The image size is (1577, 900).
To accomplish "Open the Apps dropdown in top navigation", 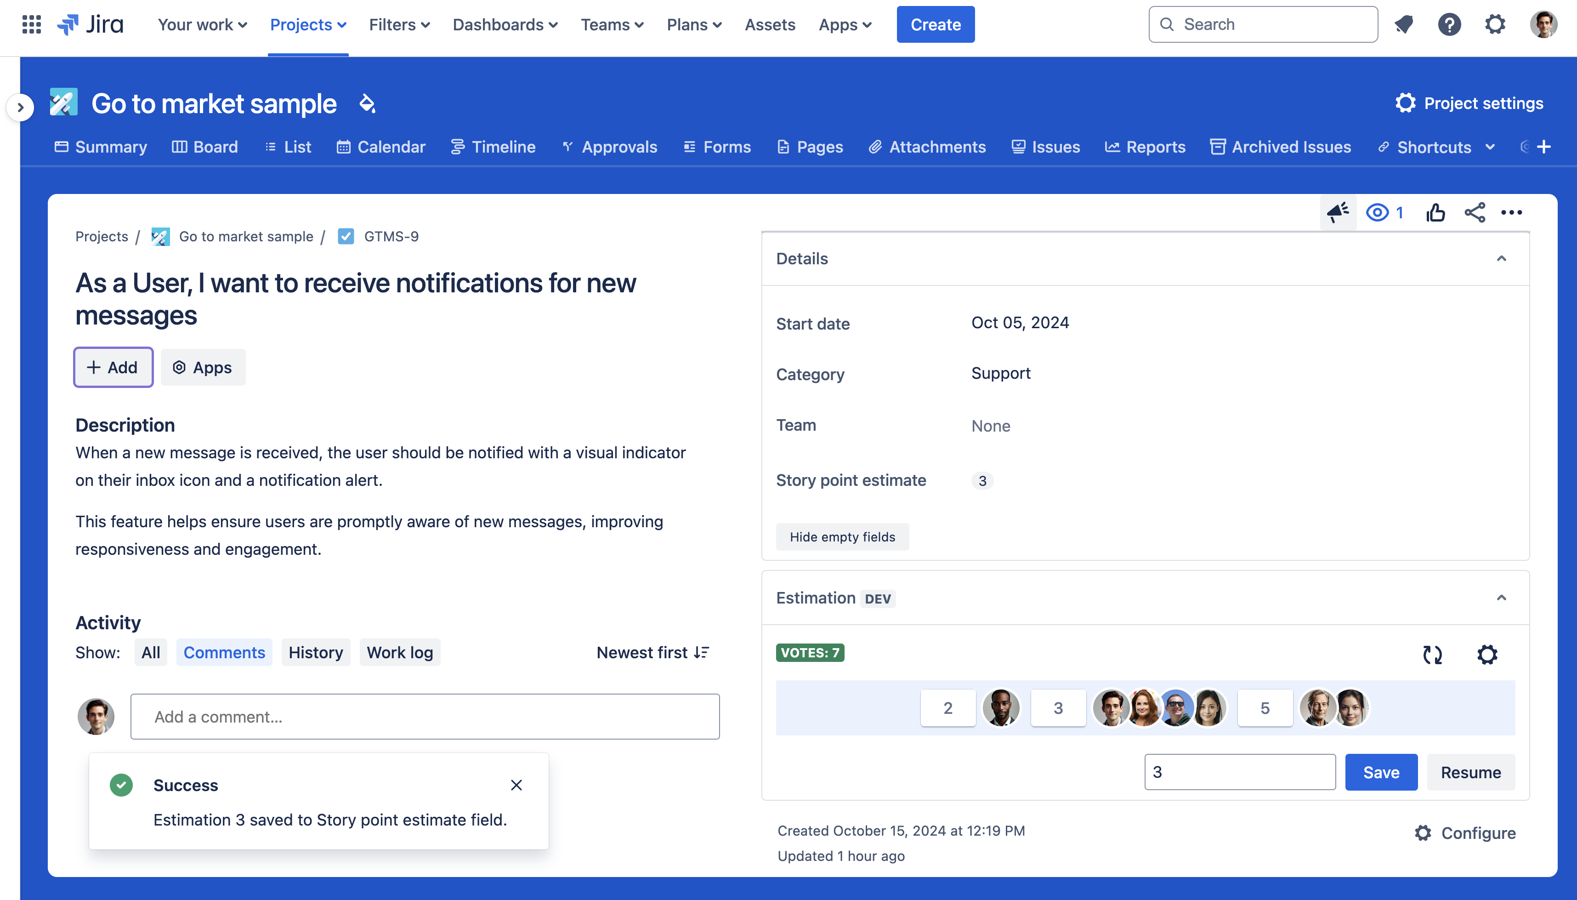I will click(x=845, y=24).
